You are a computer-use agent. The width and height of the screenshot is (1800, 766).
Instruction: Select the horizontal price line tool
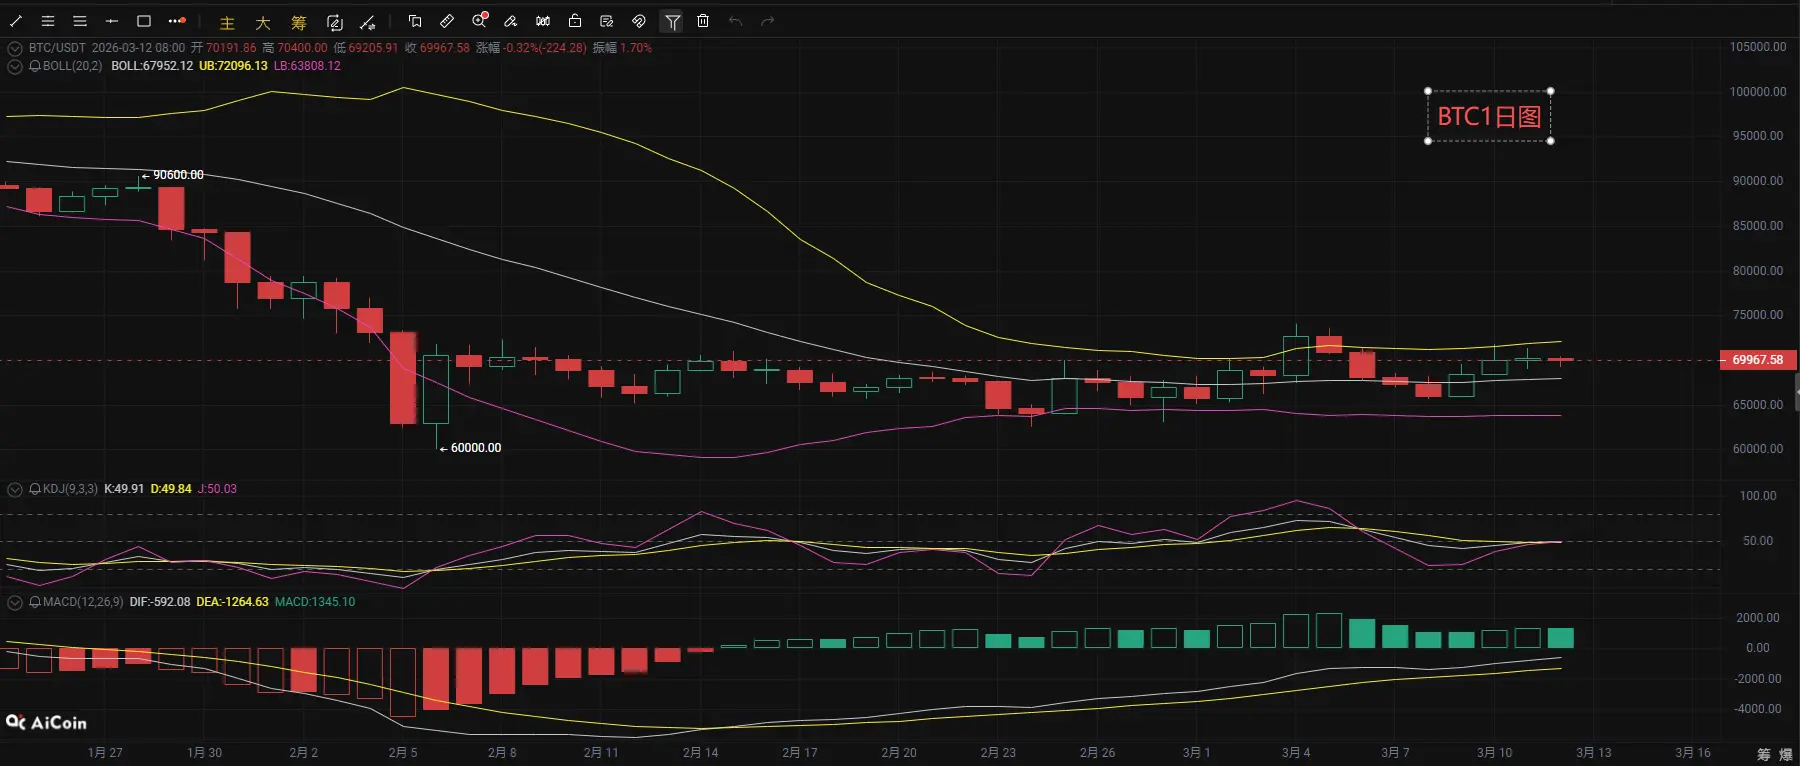tap(112, 21)
